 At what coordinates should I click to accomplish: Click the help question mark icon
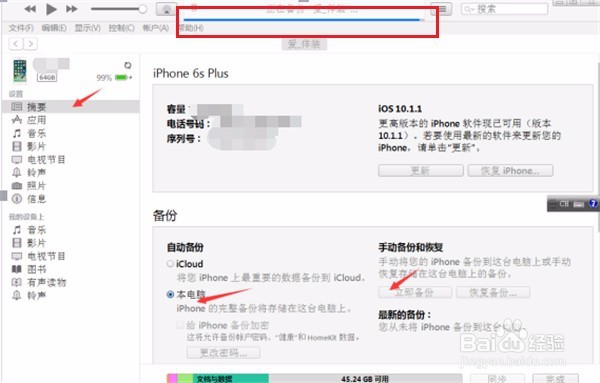593,204
